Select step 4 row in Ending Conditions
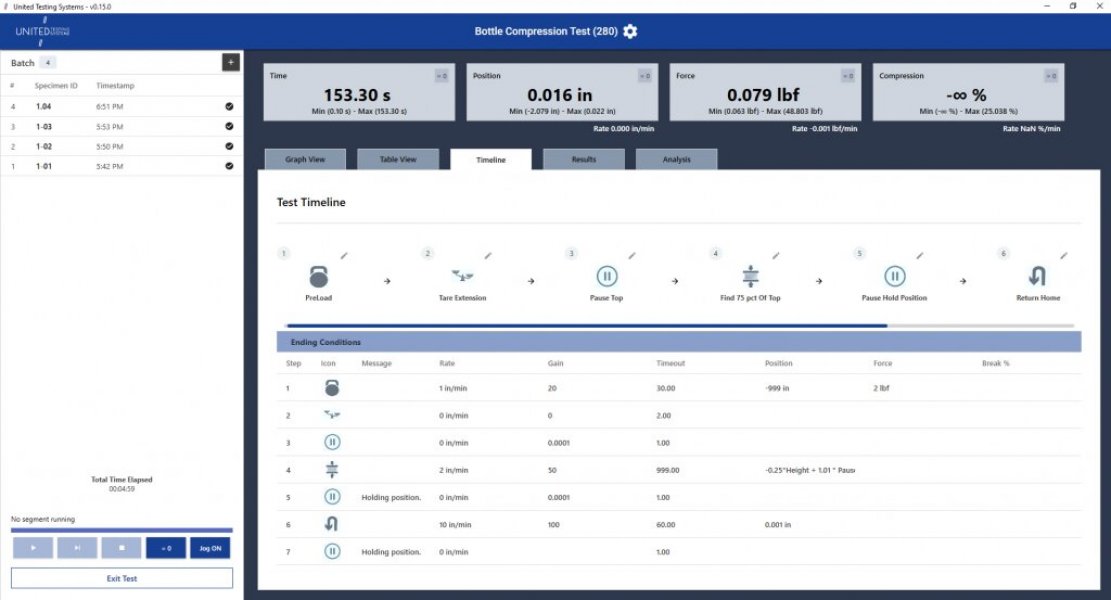Screen dimensions: 1111x600 click(679, 470)
